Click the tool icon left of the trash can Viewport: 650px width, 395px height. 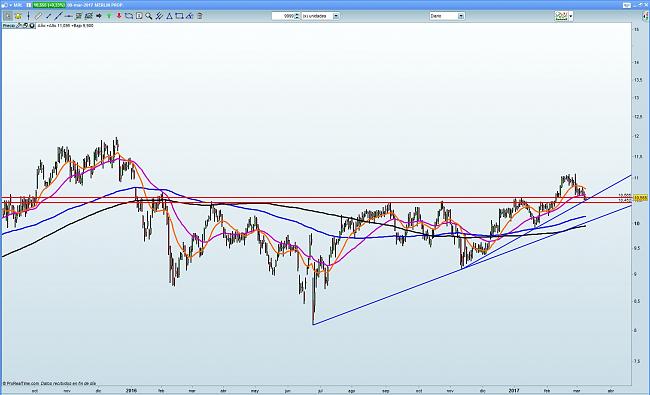pos(189,16)
